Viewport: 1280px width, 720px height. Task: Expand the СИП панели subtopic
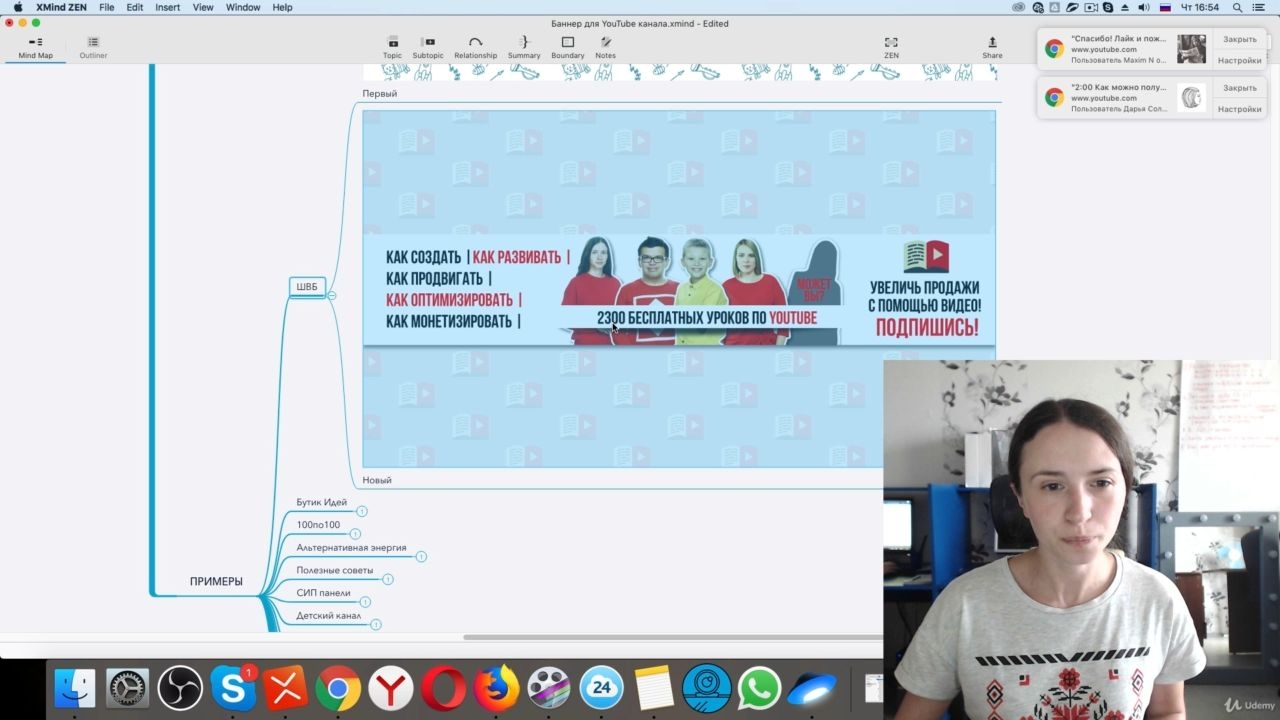pos(365,602)
